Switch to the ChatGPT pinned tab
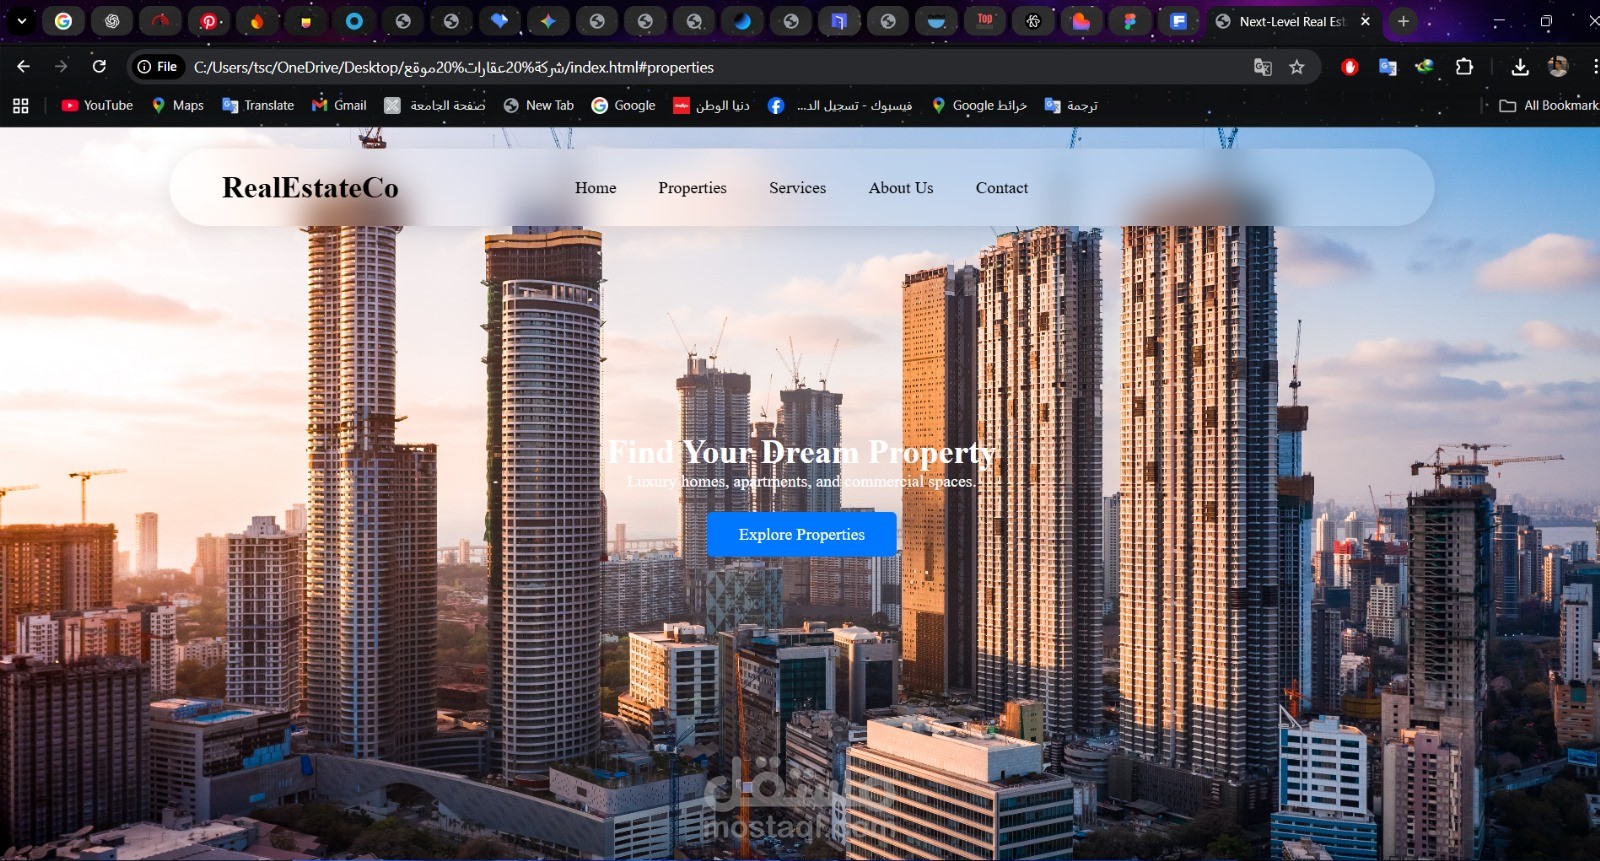Screen dimensions: 1600x861 click(x=112, y=21)
